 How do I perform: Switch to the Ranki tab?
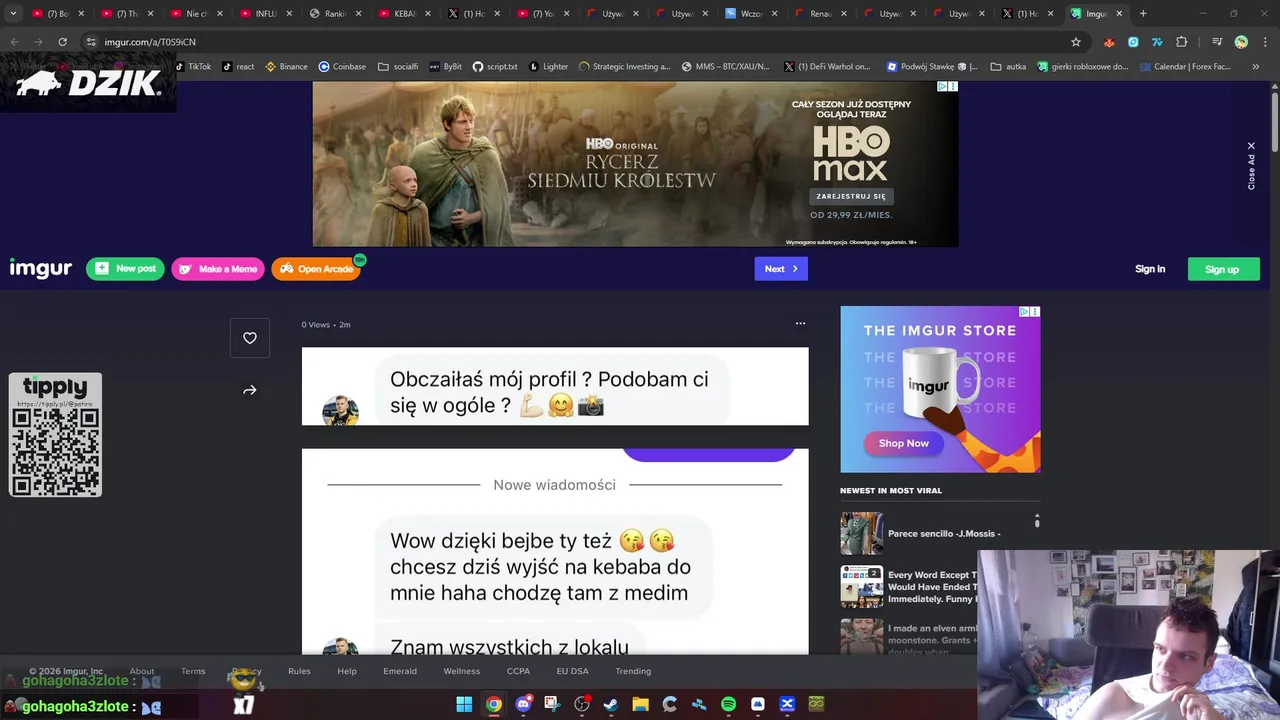pyautogui.click(x=335, y=14)
